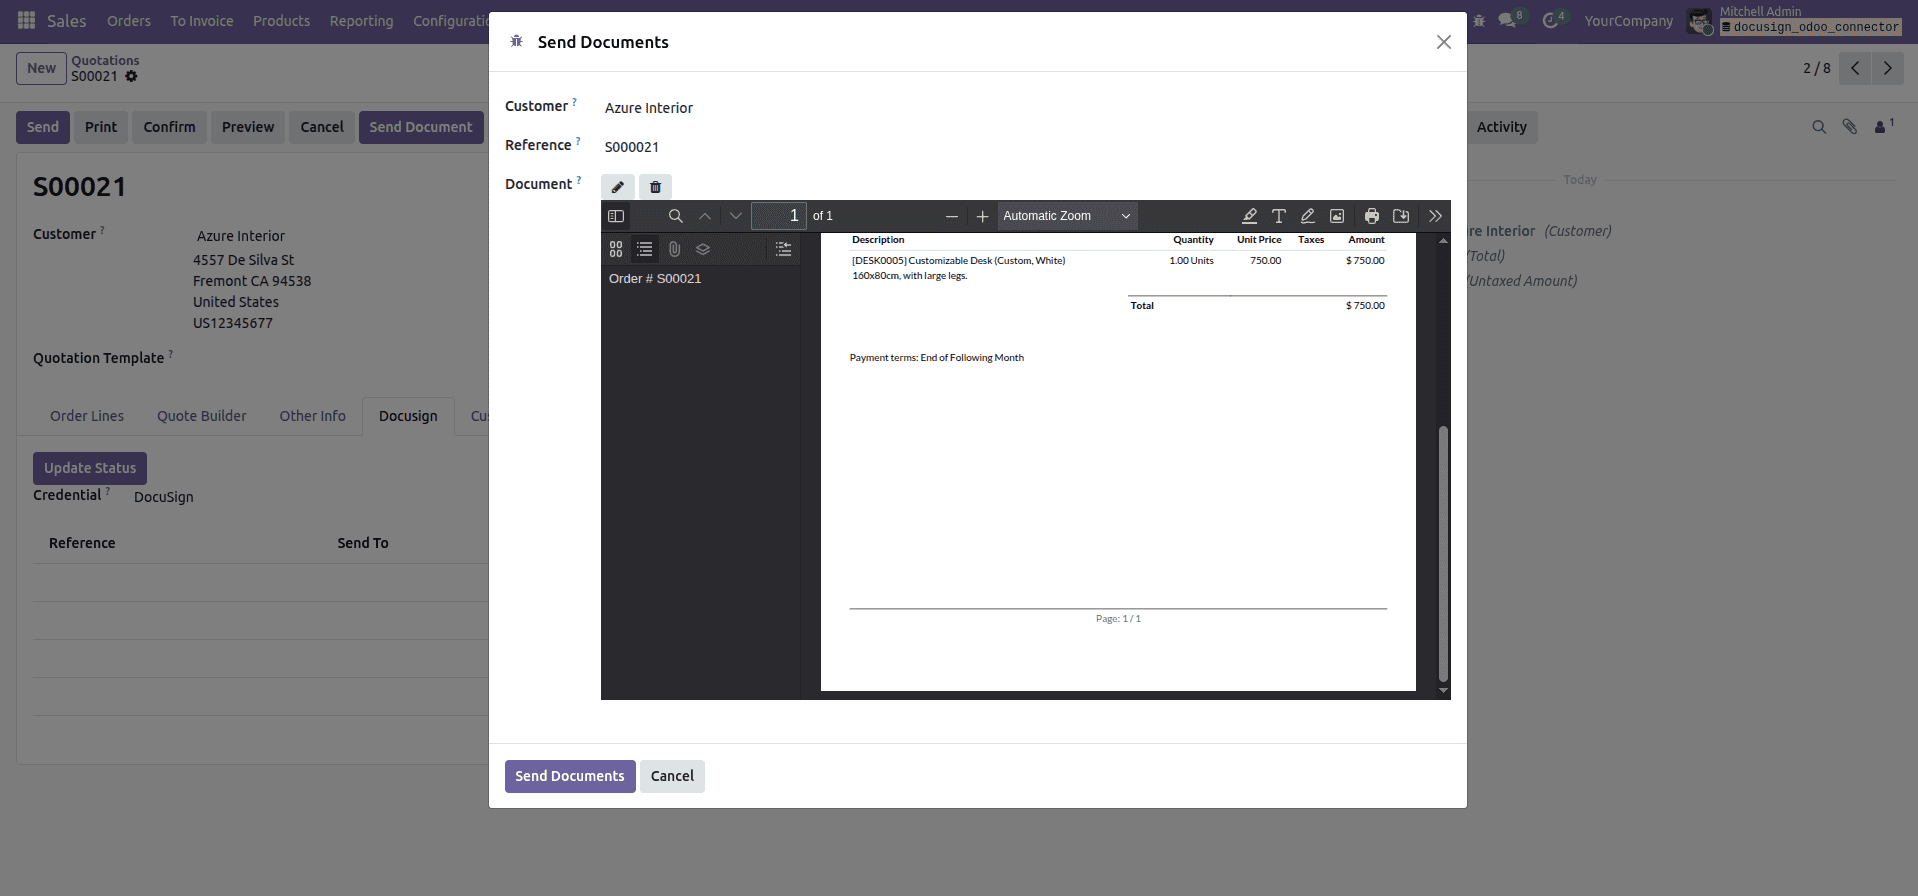Go to next PDF page arrow
This screenshot has height=896, width=1918.
(x=736, y=216)
